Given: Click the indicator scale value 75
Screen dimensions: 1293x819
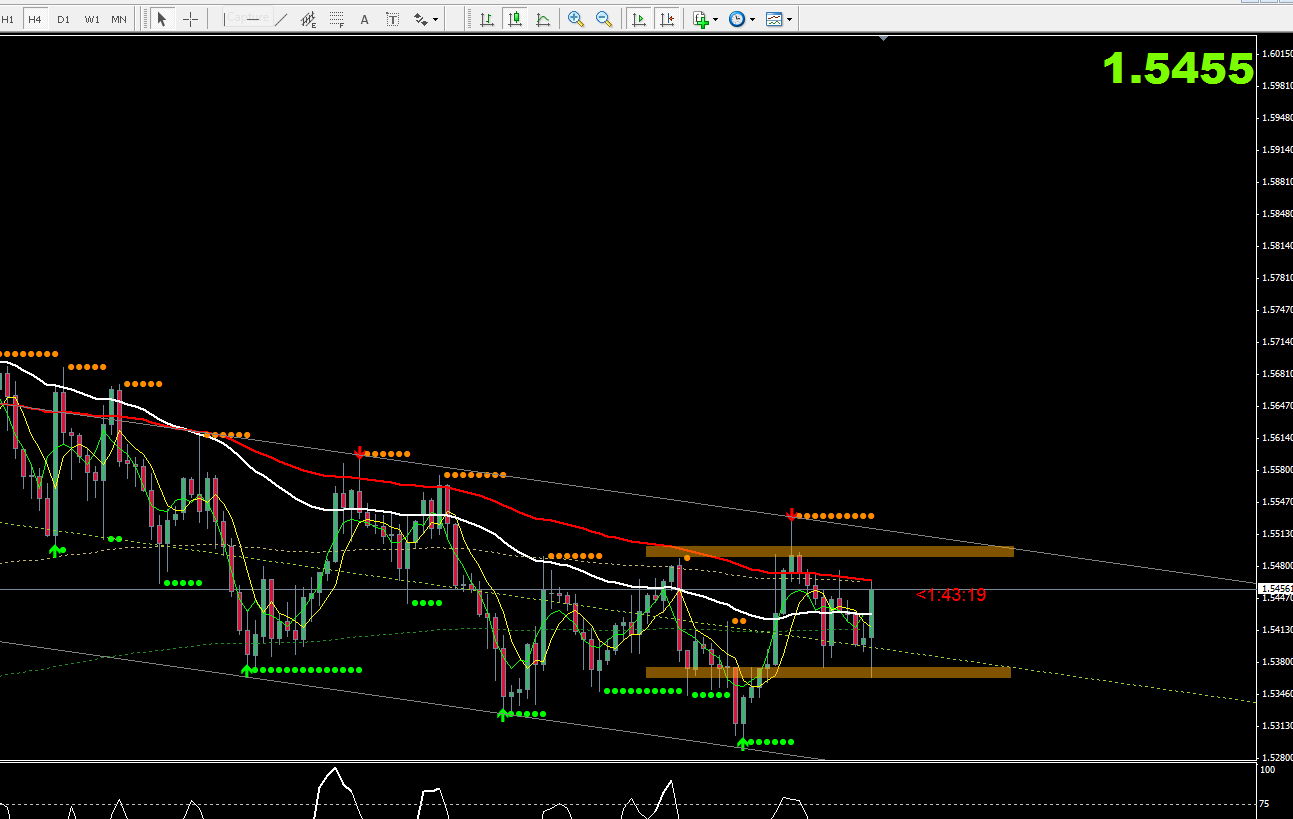Looking at the screenshot, I should click(x=1265, y=804).
